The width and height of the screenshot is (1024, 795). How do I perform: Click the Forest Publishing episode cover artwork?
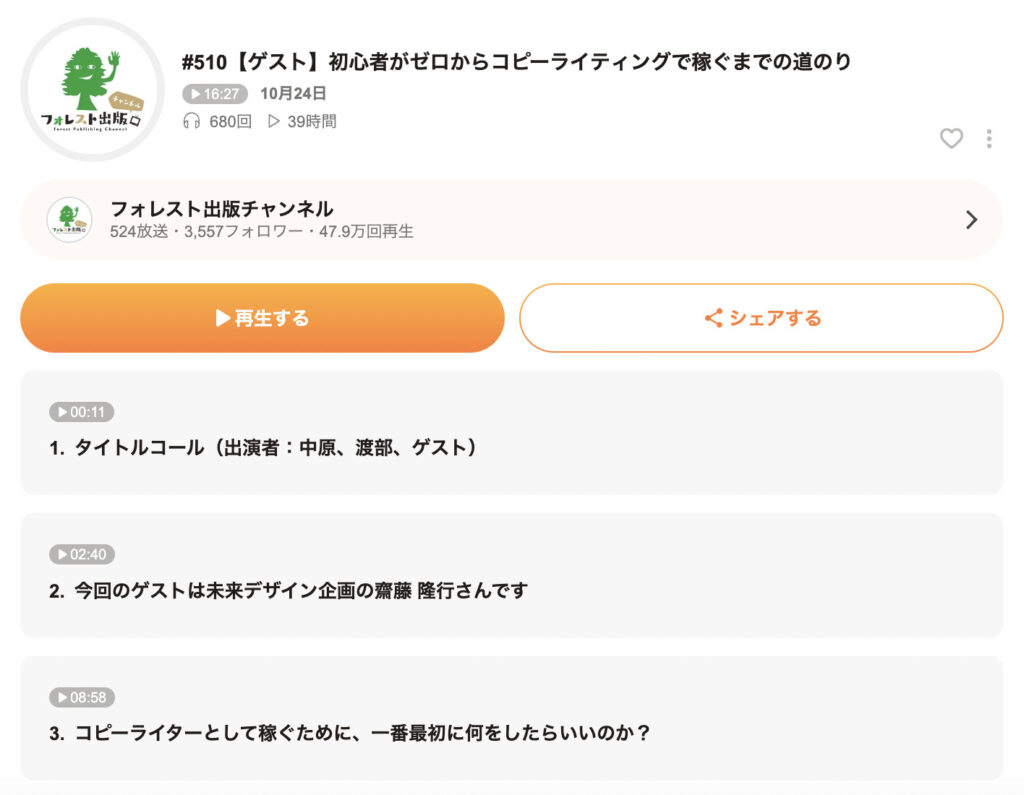(x=92, y=89)
